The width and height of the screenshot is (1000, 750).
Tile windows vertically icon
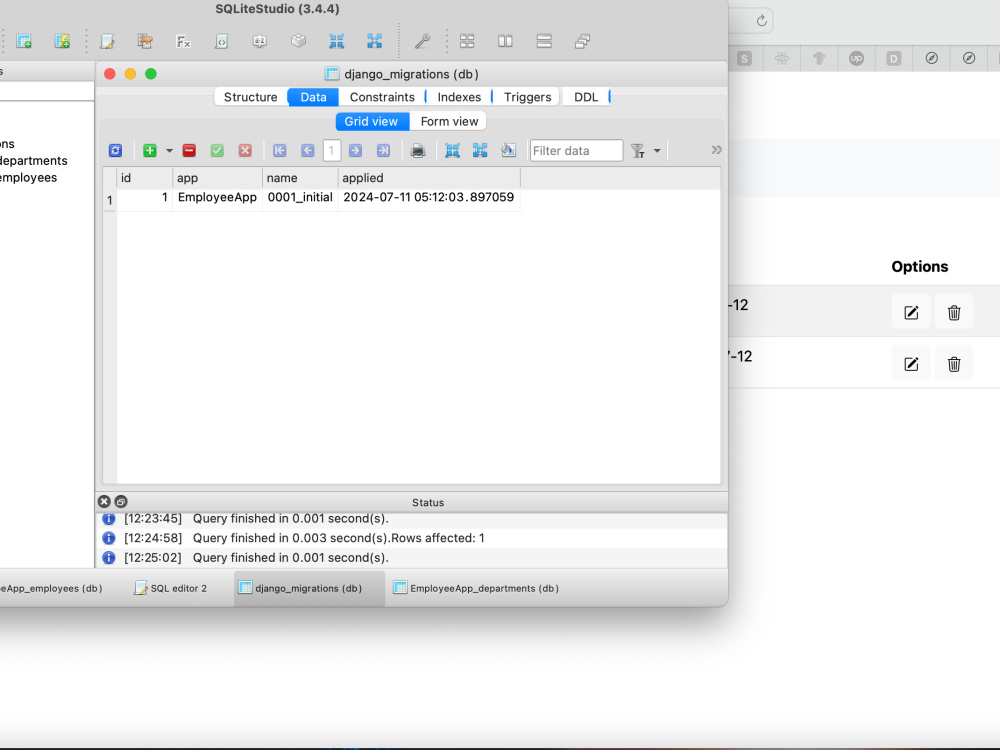coord(544,41)
